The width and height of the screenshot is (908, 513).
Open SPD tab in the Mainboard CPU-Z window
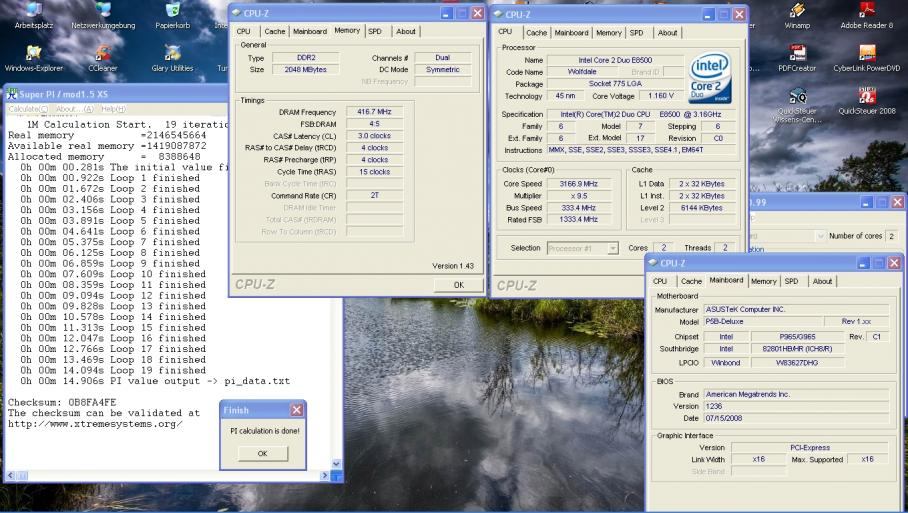(792, 281)
